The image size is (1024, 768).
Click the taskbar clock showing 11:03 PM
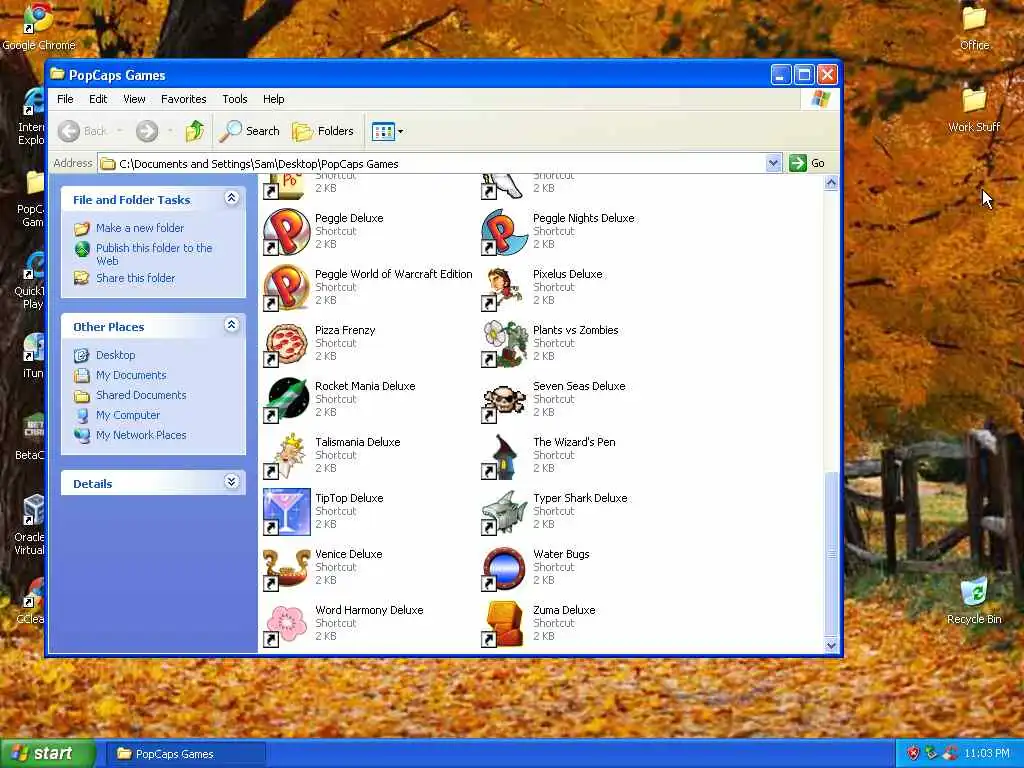coord(987,753)
